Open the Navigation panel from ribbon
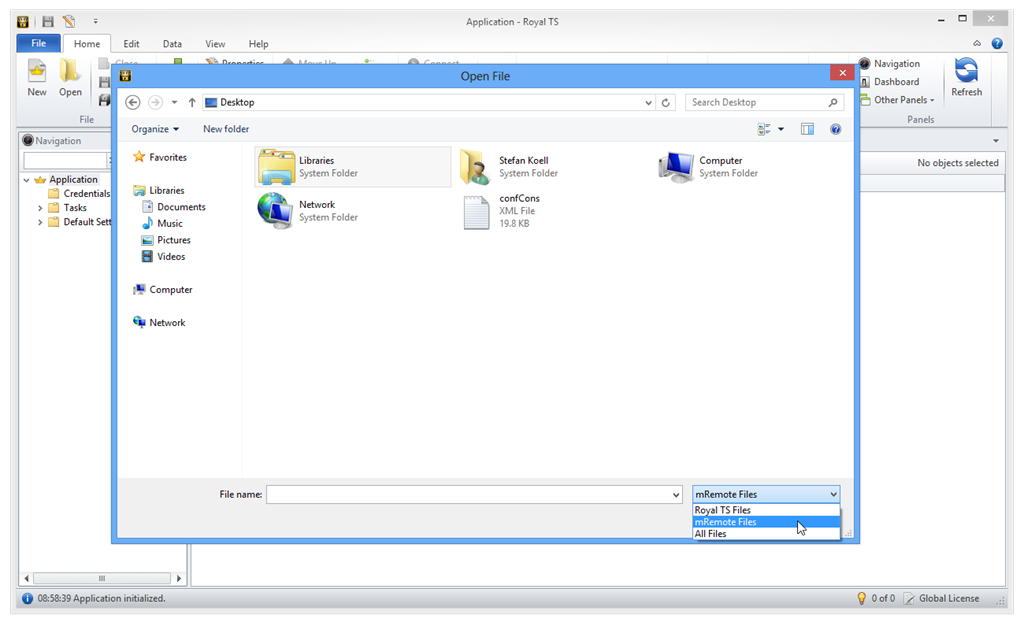1024x626 pixels. (889, 63)
